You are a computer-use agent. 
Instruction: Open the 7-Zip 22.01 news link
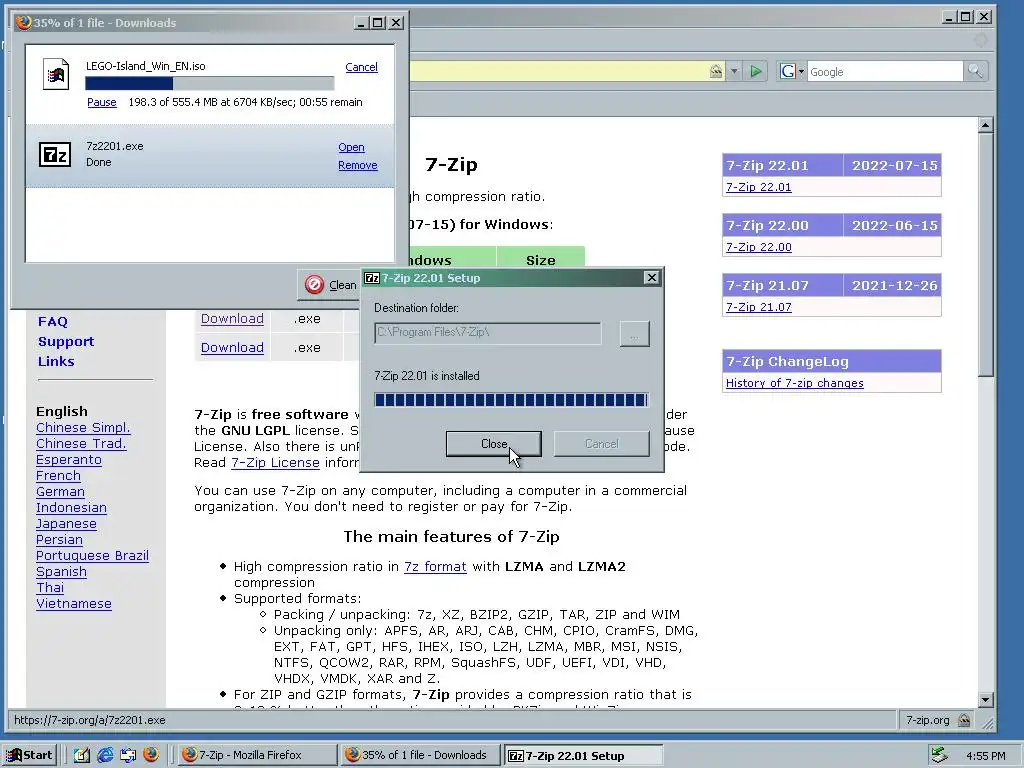point(759,187)
